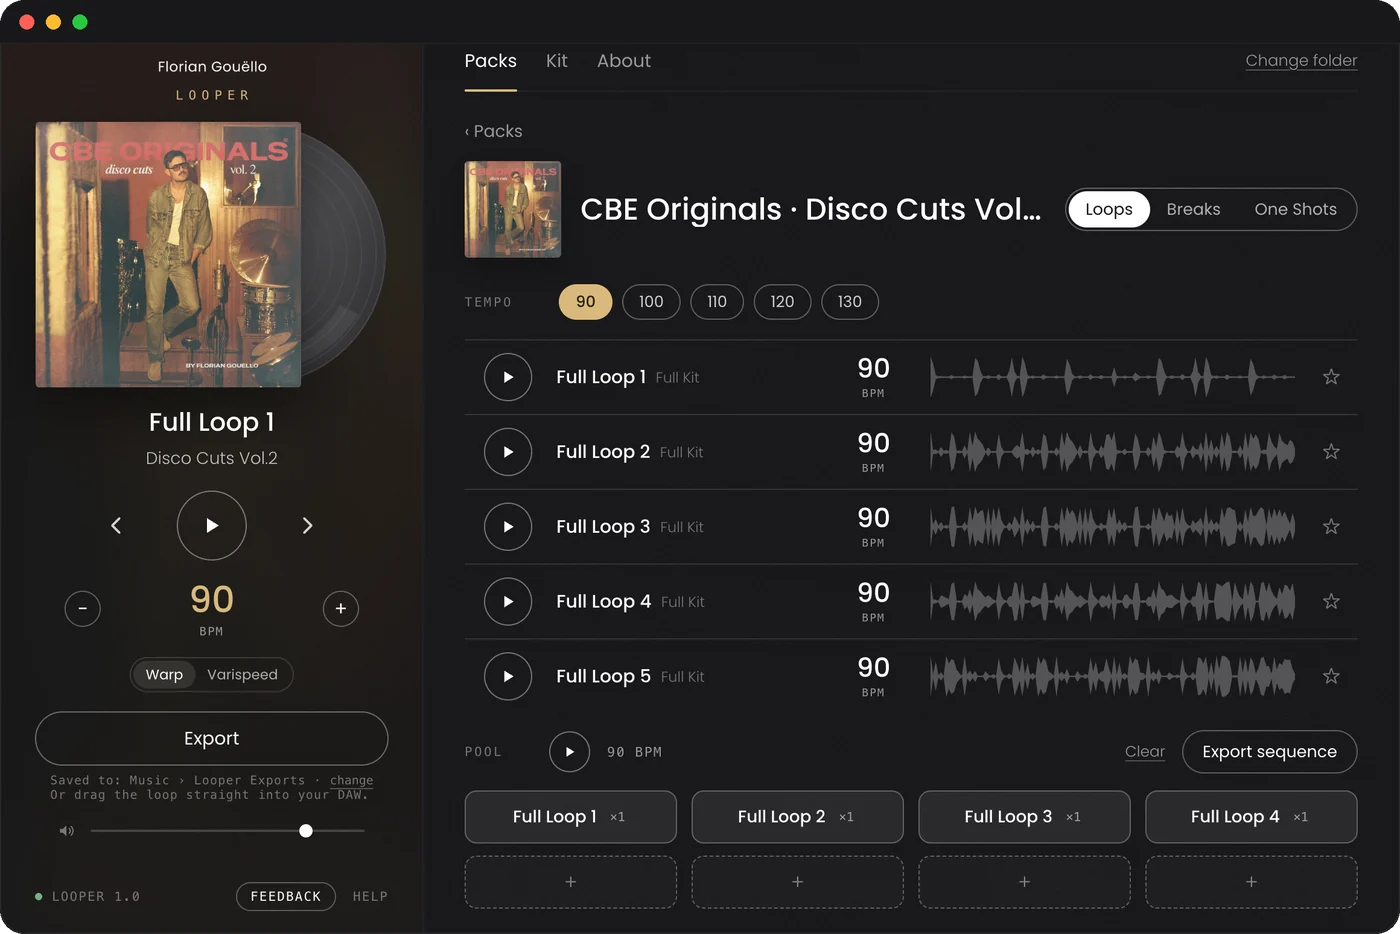Image resolution: width=1400 pixels, height=934 pixels.
Task: Play Full Loop 2 in the loop list
Action: click(x=508, y=452)
